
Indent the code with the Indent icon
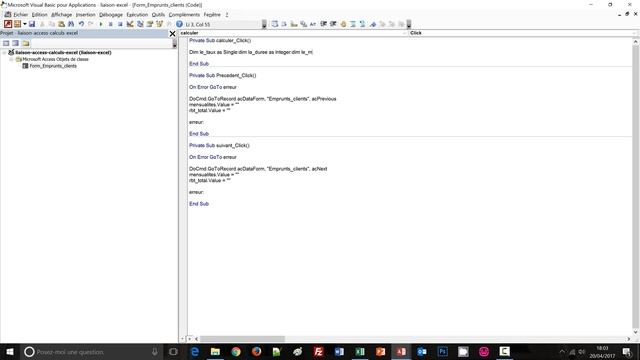click(324, 24)
